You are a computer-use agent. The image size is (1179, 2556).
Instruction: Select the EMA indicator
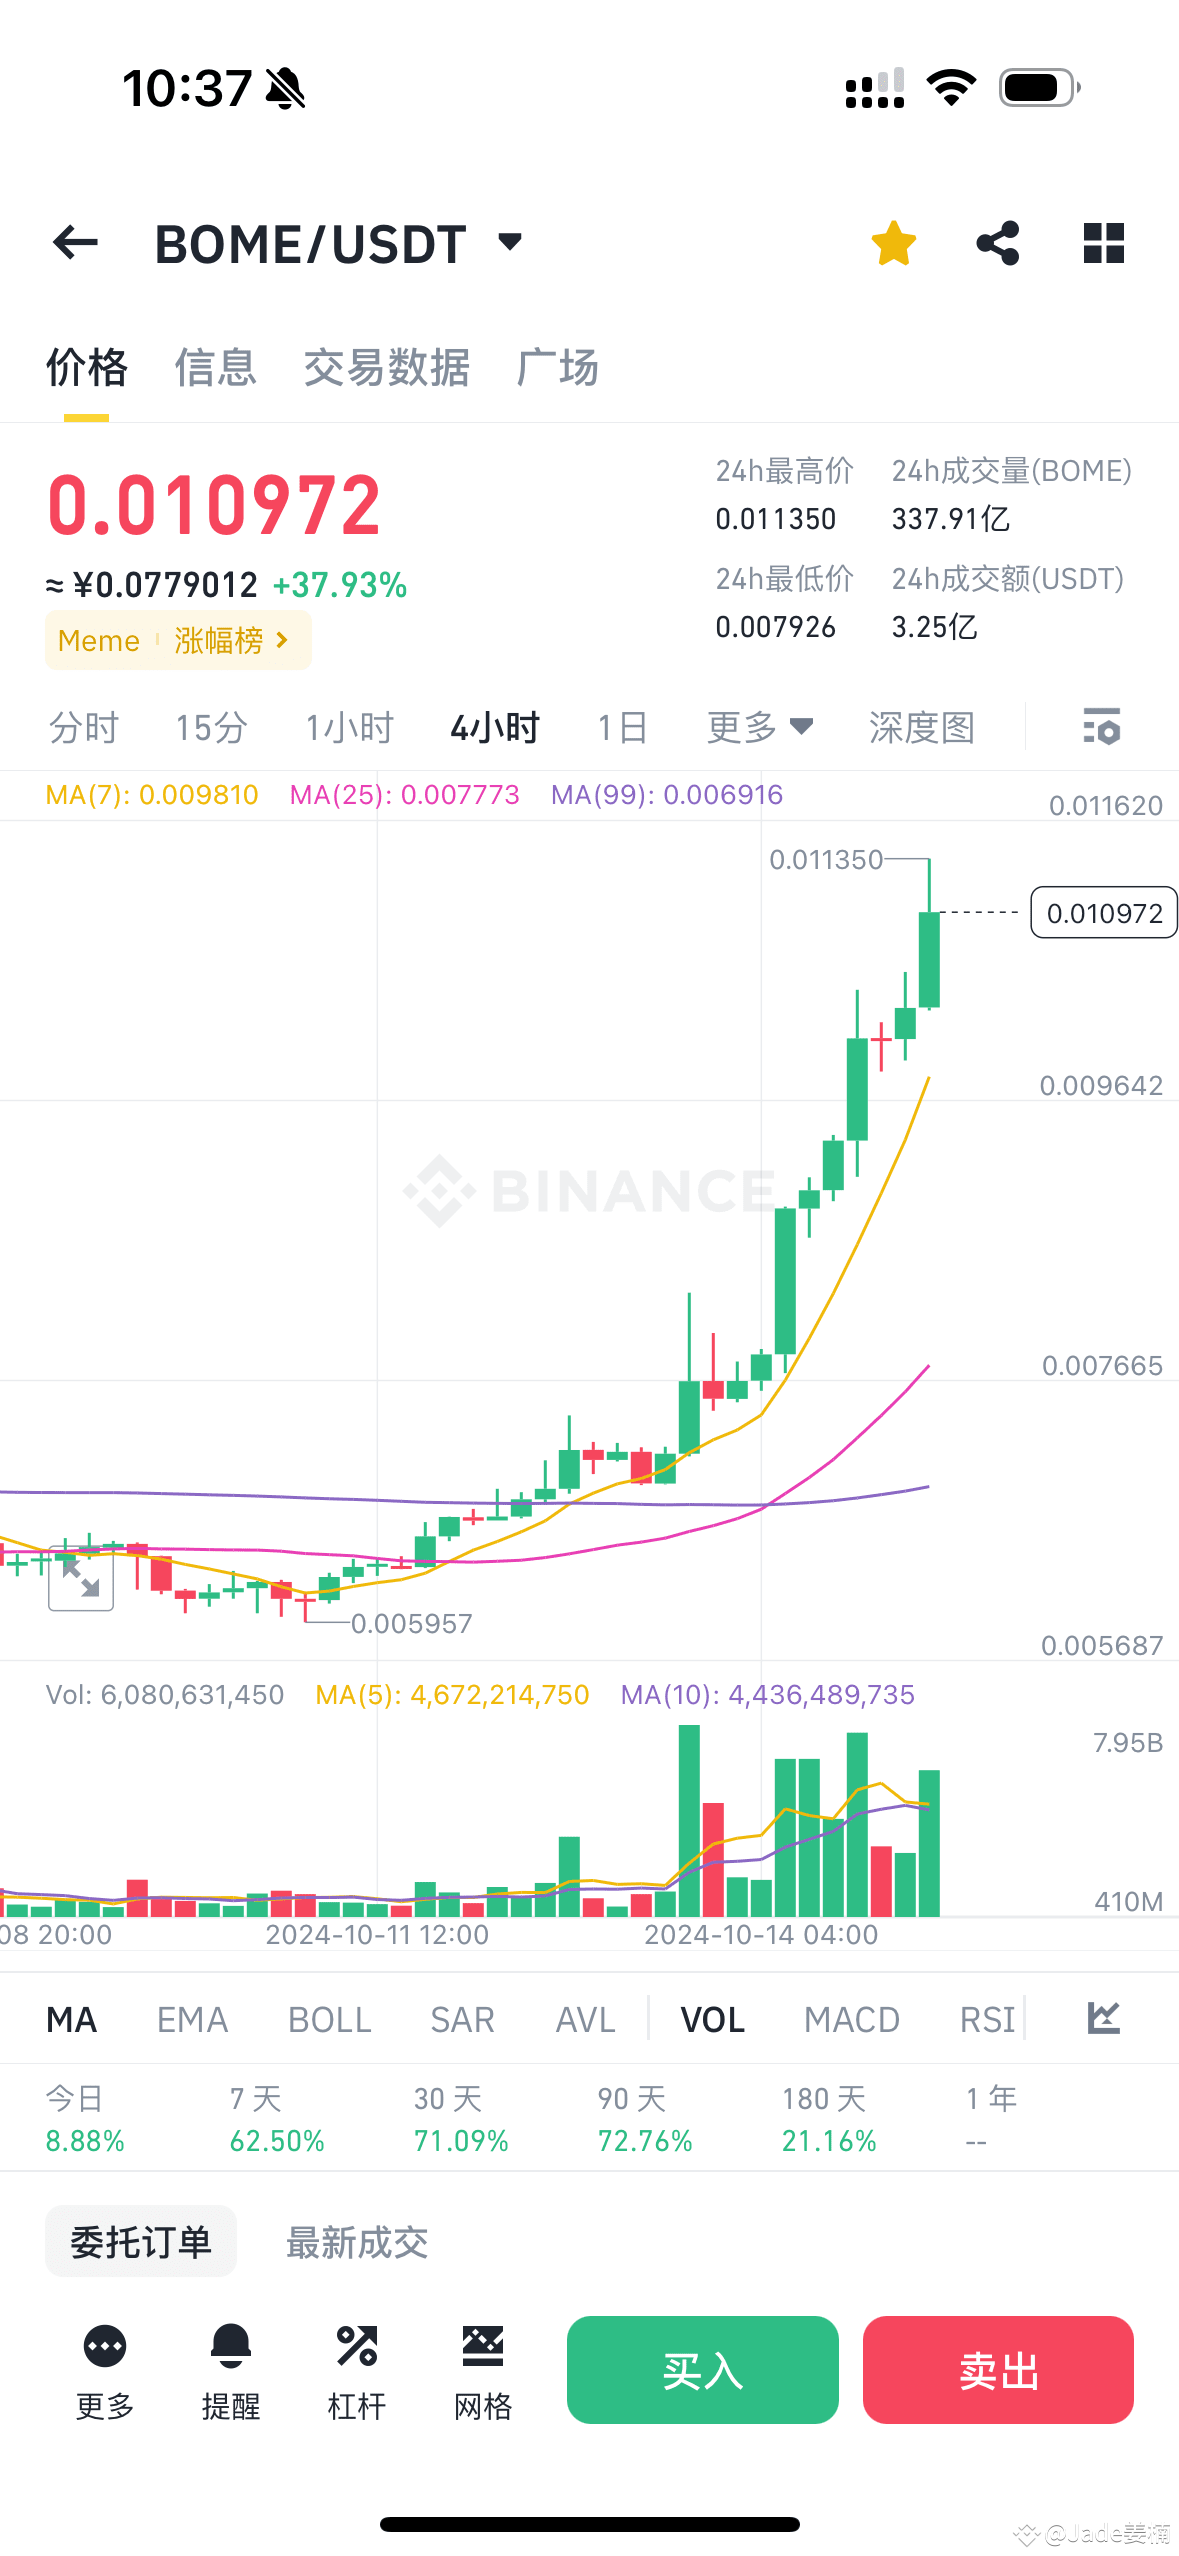[x=193, y=2020]
